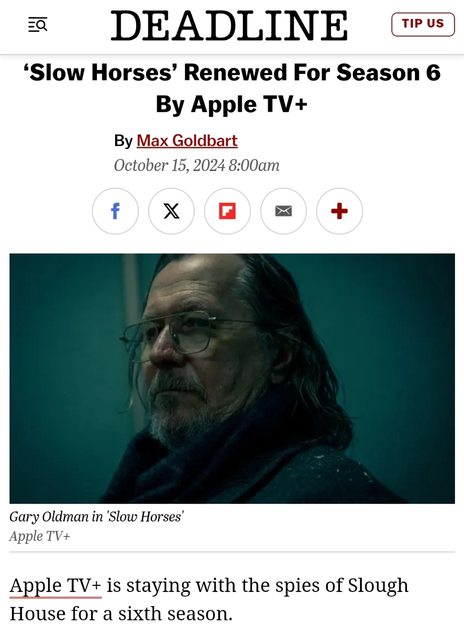Image resolution: width=464 pixels, height=640 pixels.
Task: Follow the underlined Apple TV+ link
Action: pos(56,586)
